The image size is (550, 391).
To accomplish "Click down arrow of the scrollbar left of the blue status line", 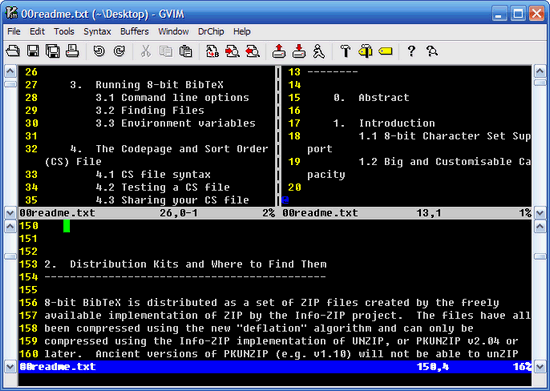I will pyautogui.click(x=10, y=367).
